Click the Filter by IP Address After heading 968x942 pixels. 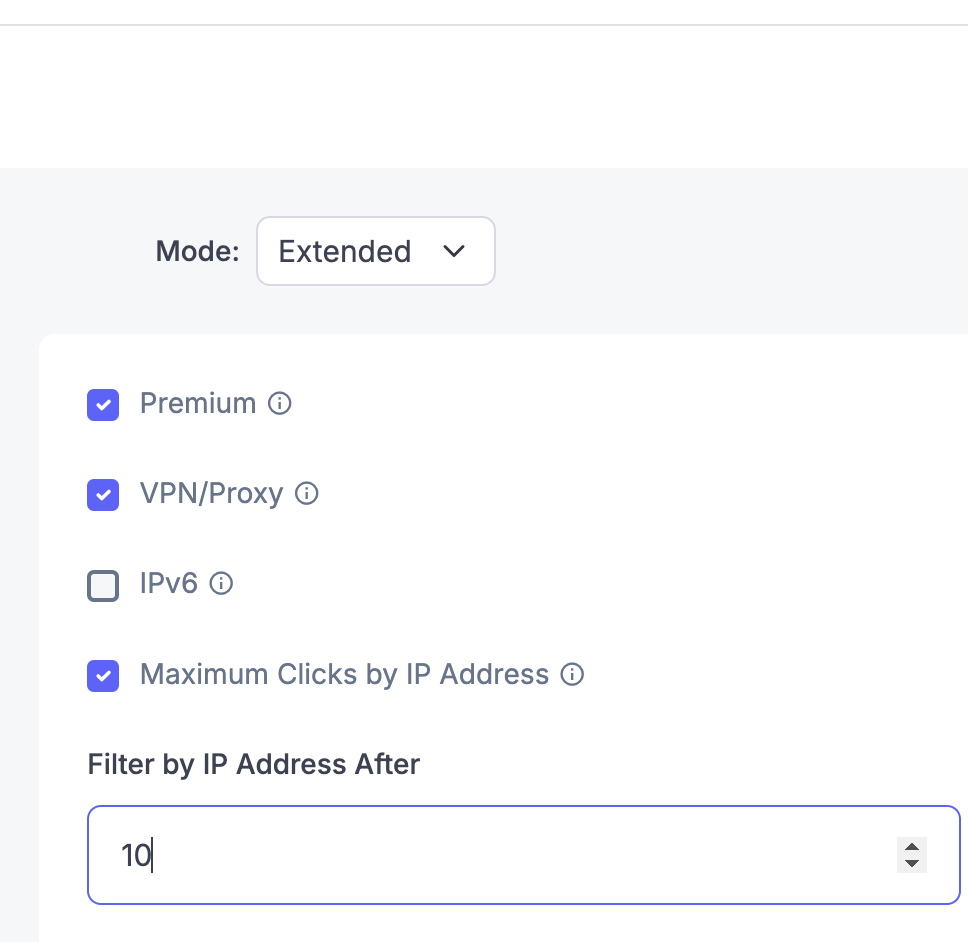pos(254,765)
